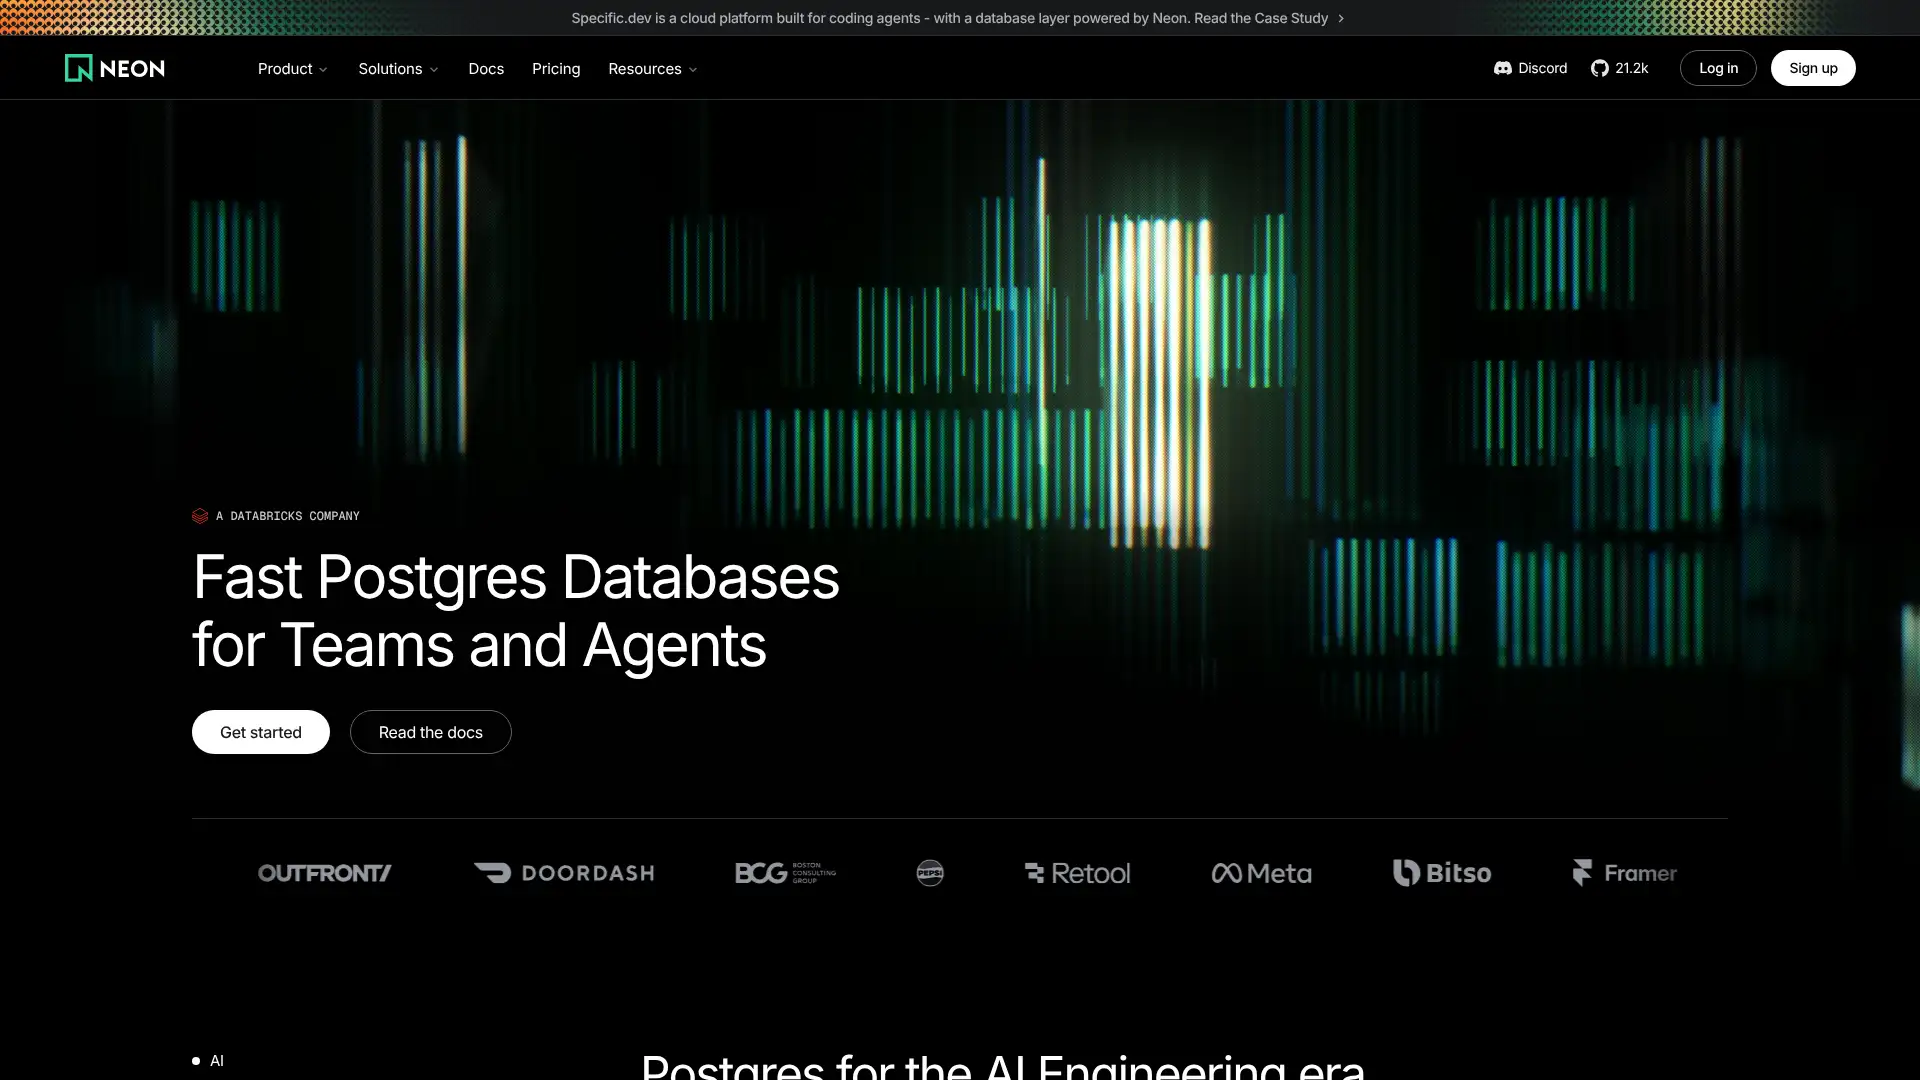Open the Product navigation label
This screenshot has height=1080, width=1920.
[285, 69]
